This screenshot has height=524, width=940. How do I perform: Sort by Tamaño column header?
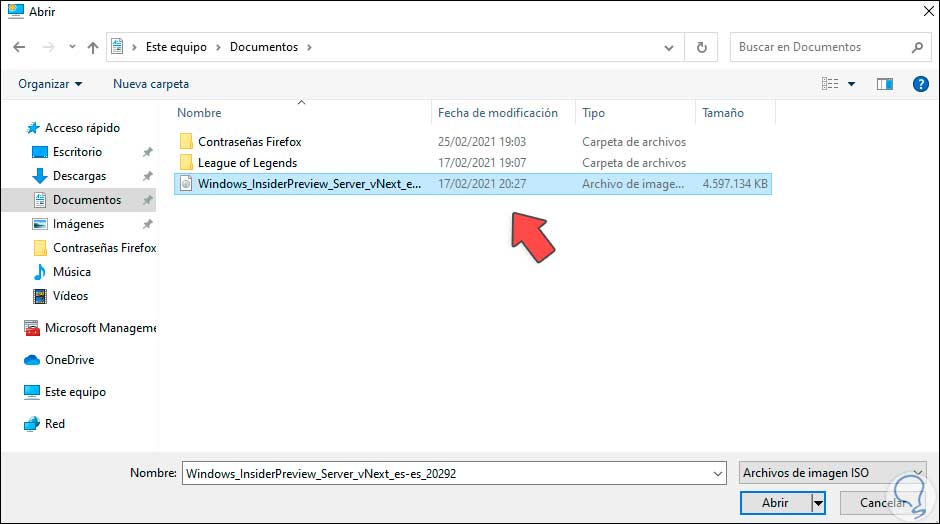(723, 113)
